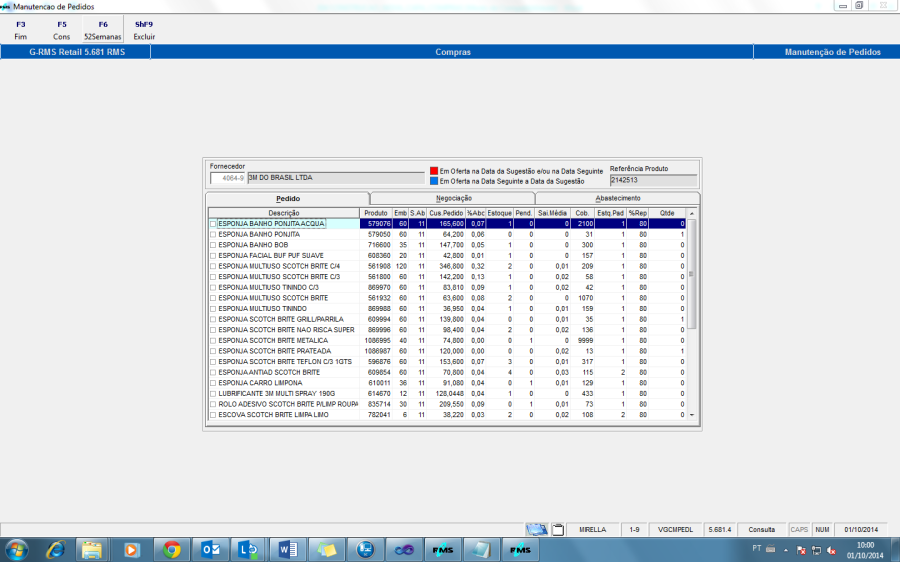This screenshot has width=900, height=562.
Task: Click the blue offer legend color square
Action: 434,181
